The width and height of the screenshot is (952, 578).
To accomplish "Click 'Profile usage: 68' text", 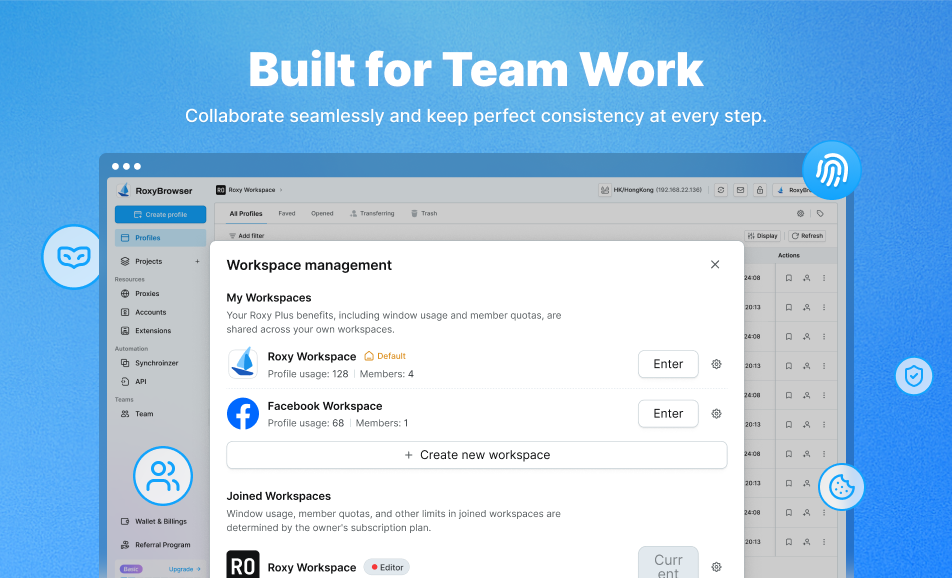I will (305, 423).
